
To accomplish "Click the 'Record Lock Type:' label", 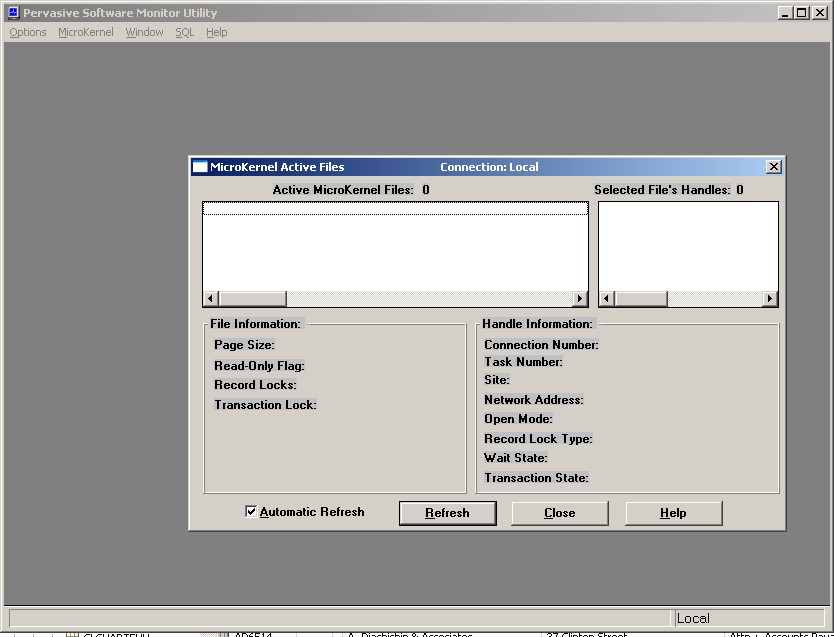I will pos(538,439).
